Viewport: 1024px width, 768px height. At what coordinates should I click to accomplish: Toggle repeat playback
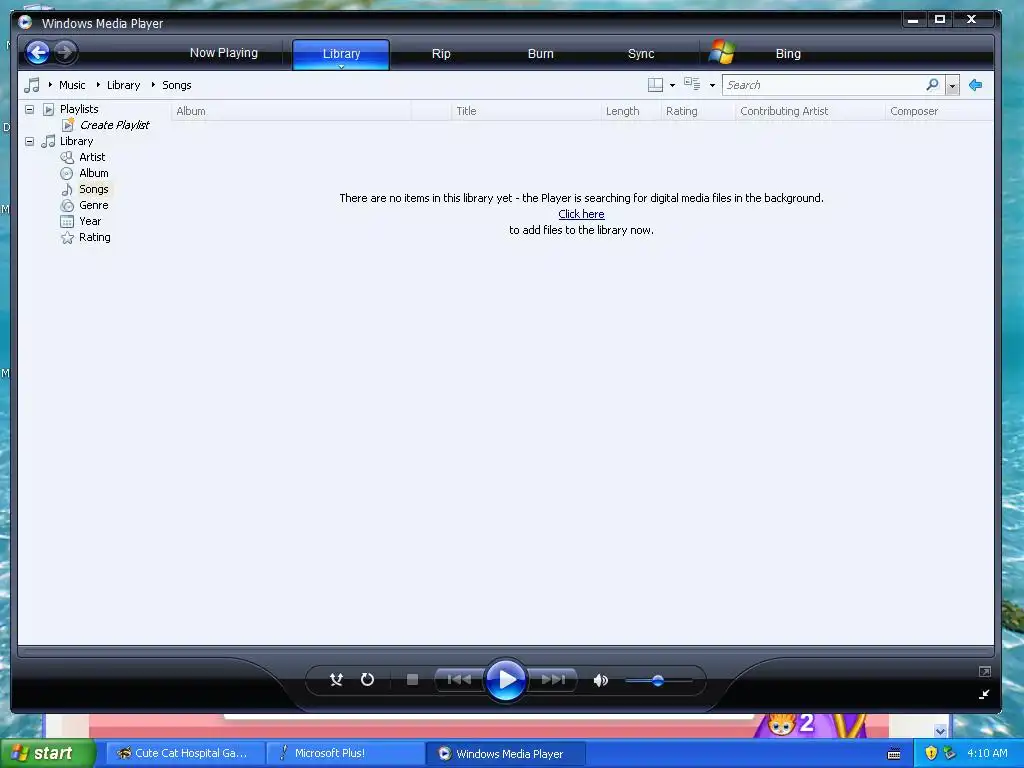[x=367, y=680]
